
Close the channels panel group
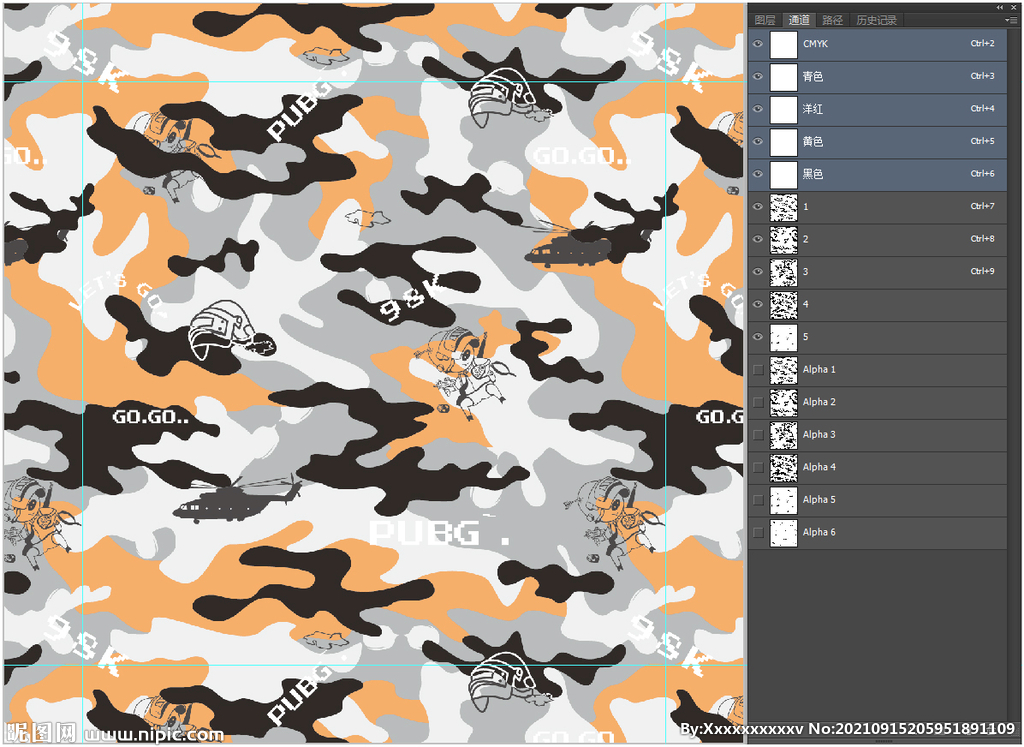pos(1013,7)
